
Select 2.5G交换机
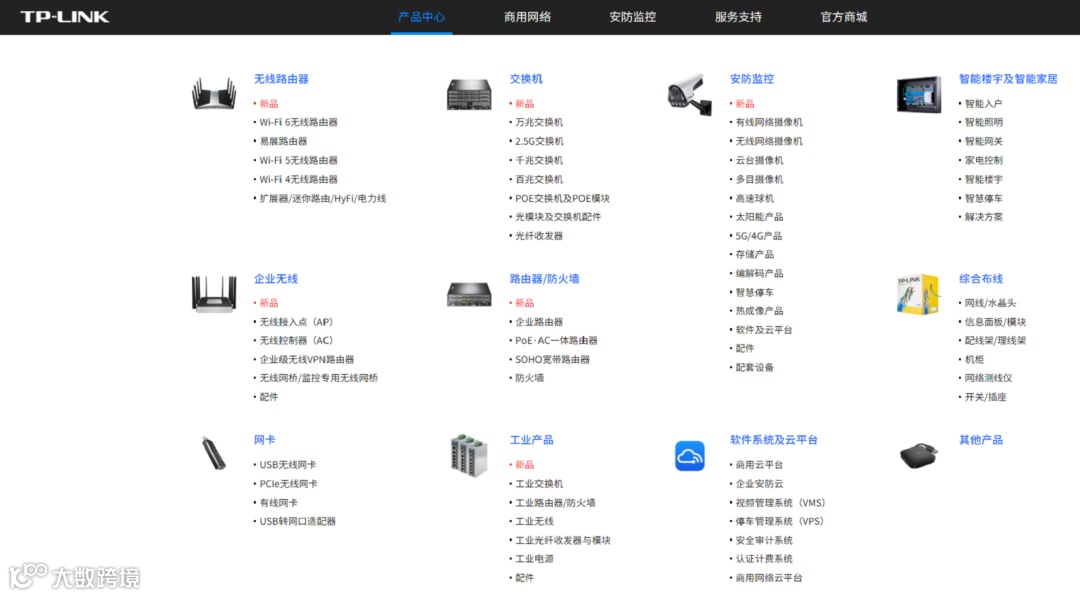click(539, 141)
